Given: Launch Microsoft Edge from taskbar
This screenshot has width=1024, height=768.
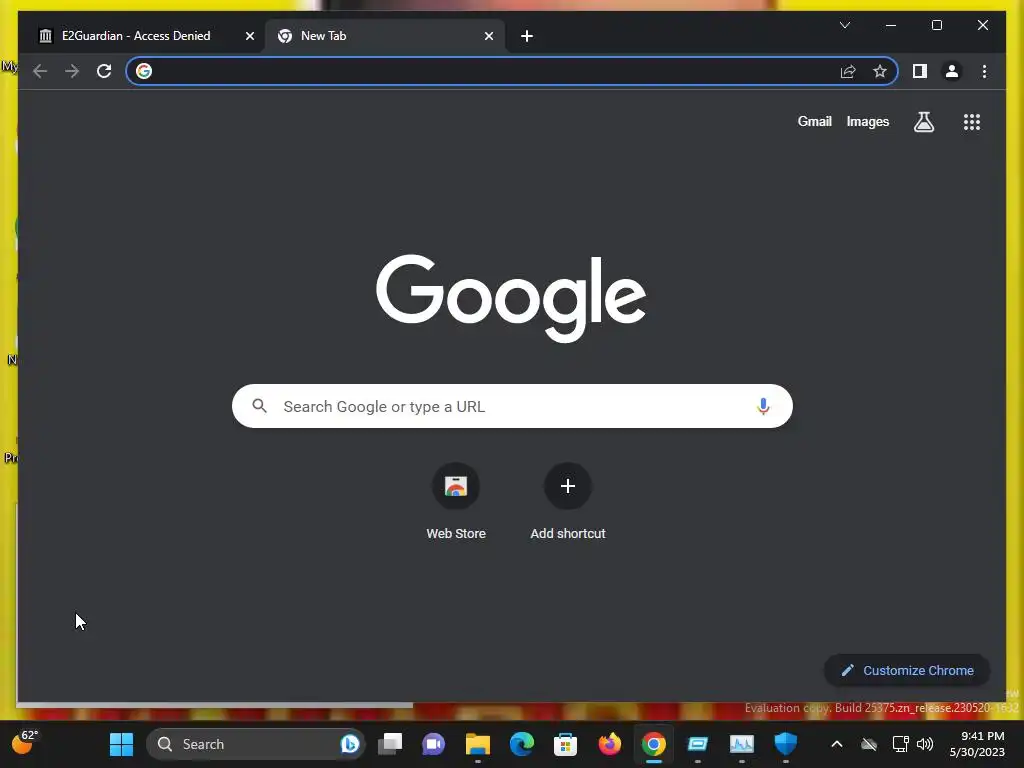Looking at the screenshot, I should 522,744.
